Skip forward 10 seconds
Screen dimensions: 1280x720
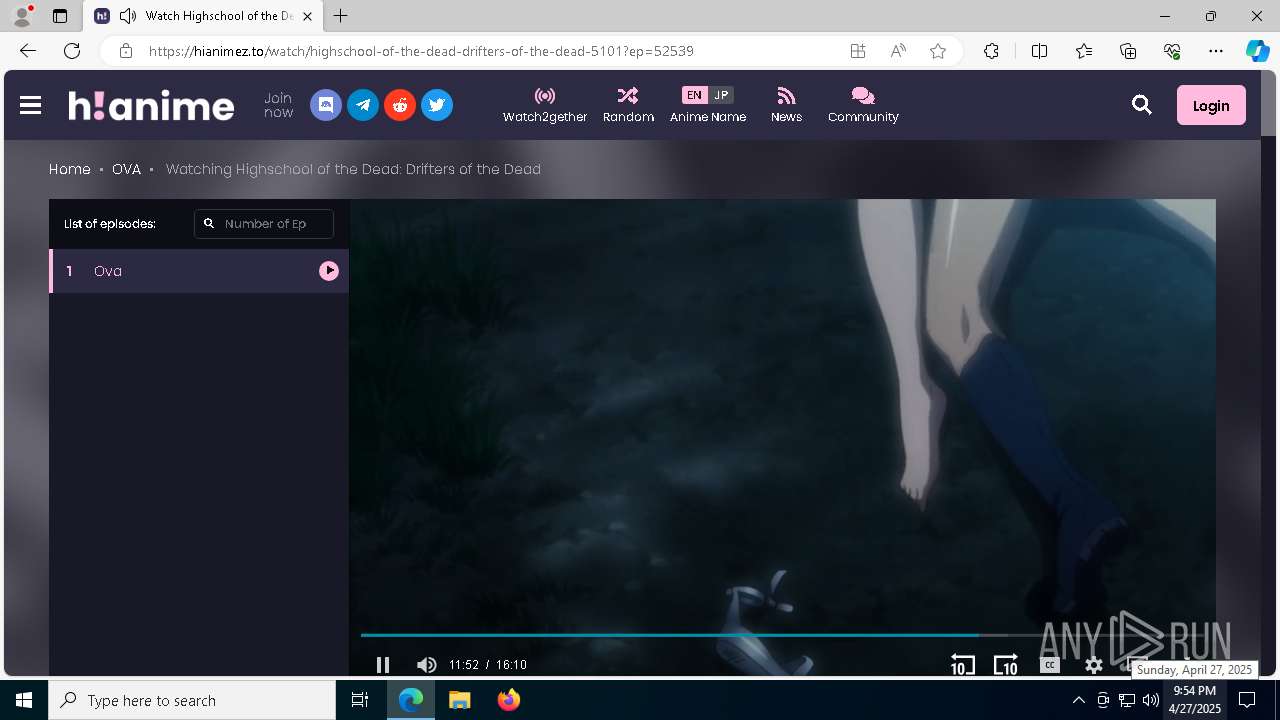(x=1006, y=665)
